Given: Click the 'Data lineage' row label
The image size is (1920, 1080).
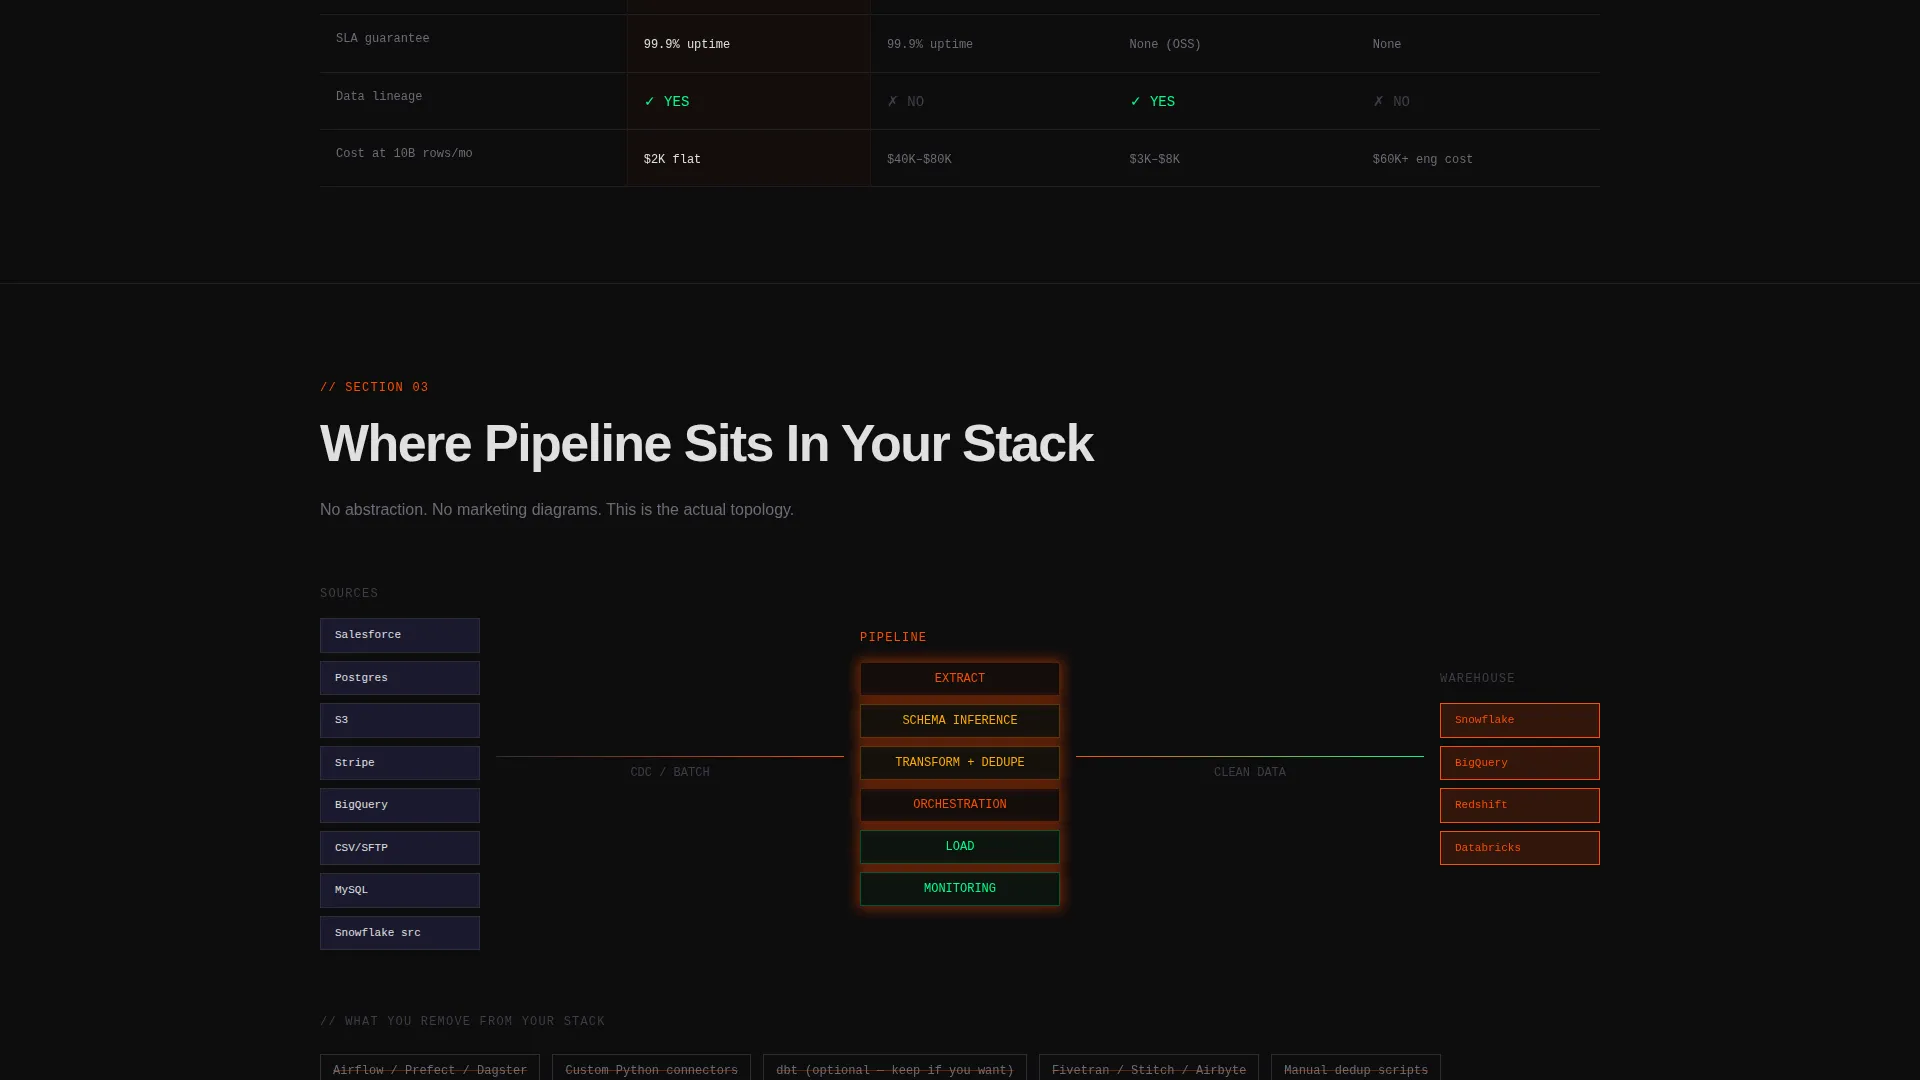Looking at the screenshot, I should pyautogui.click(x=379, y=97).
